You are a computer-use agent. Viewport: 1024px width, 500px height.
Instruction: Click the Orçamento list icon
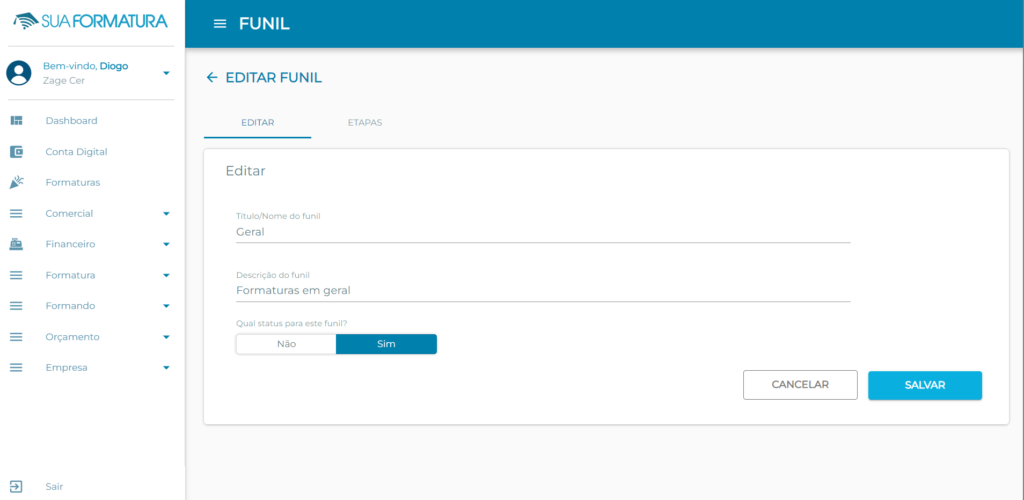[x=16, y=337]
